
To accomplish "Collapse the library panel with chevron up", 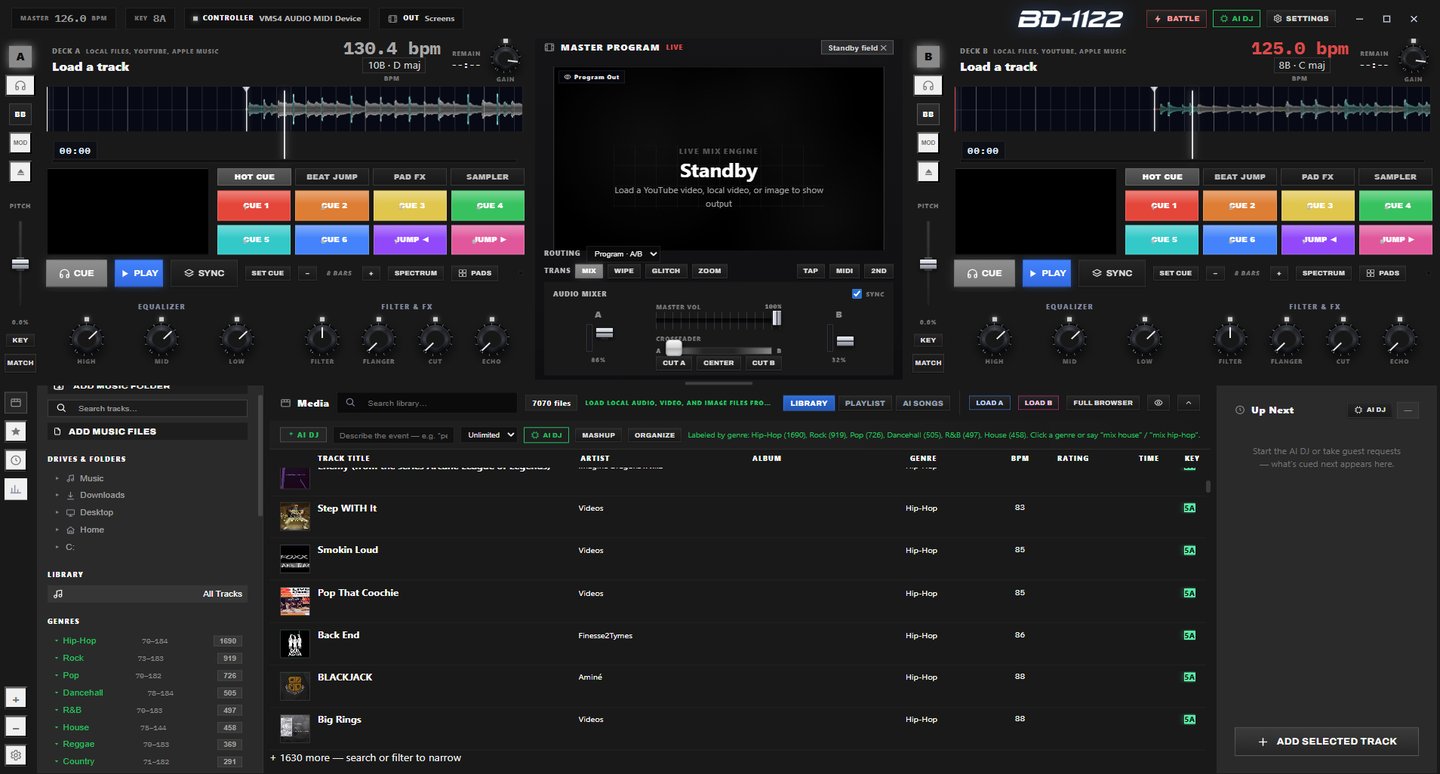I will click(1188, 403).
